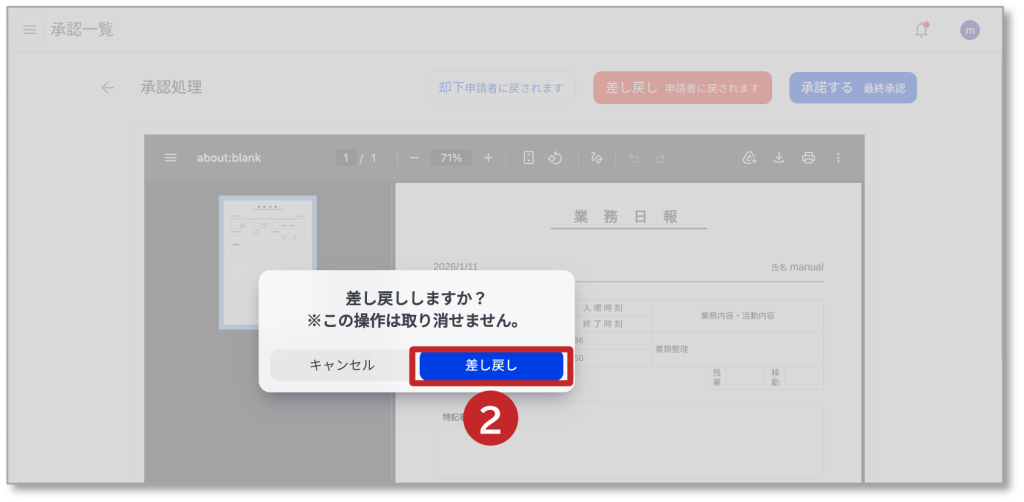Toggle the PDF viewer sidebar menu
1024x502 pixels.
(x=170, y=158)
